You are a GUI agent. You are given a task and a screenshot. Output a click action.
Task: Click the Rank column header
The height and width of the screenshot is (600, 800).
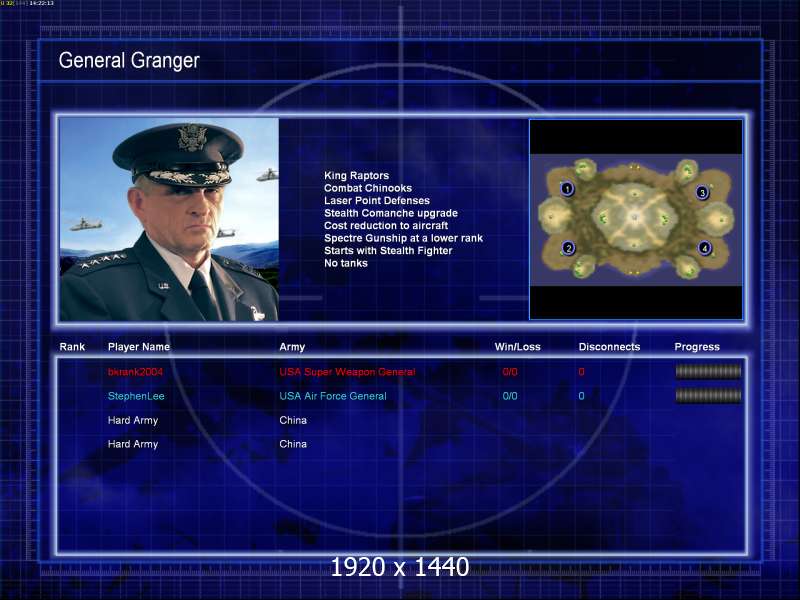72,347
